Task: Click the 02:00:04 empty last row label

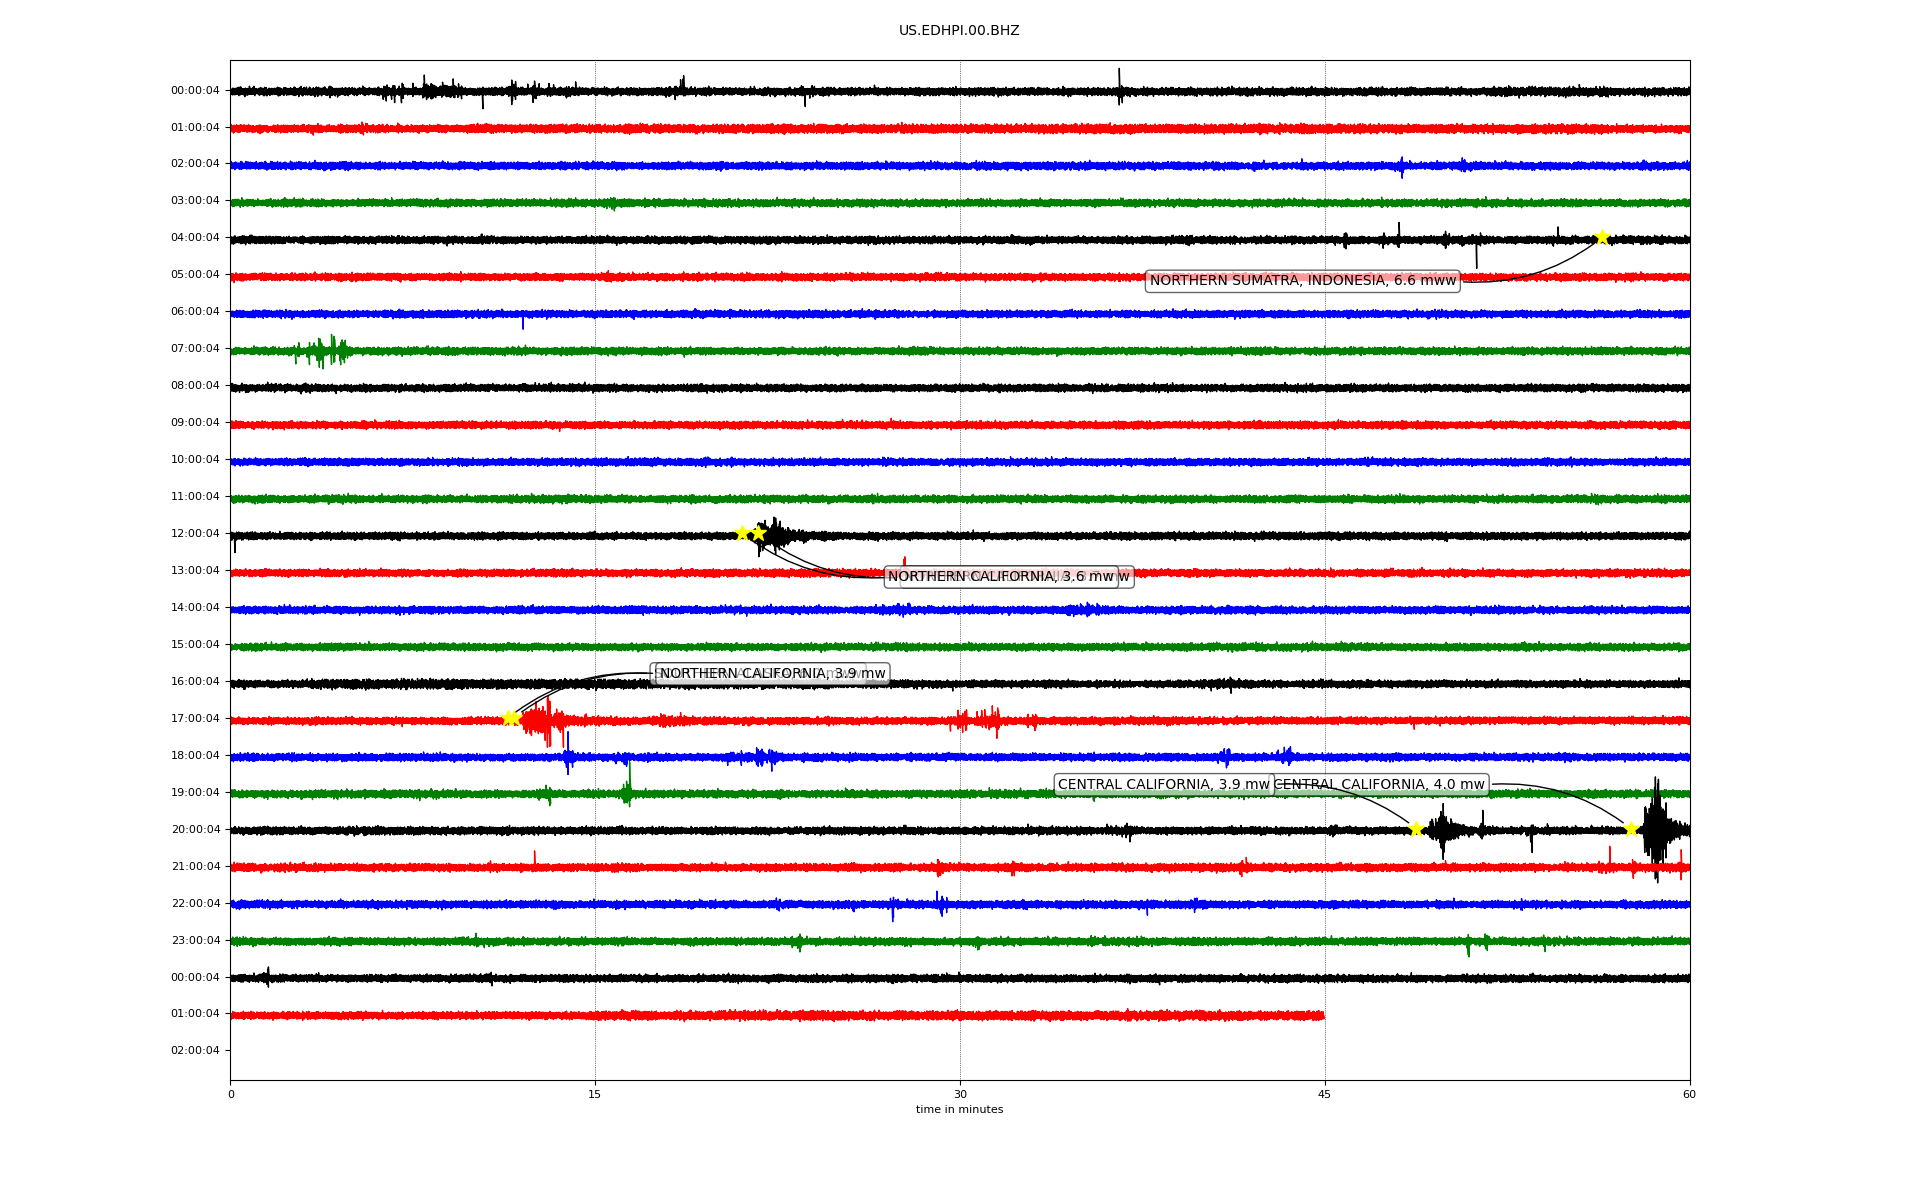Action: (x=195, y=1051)
